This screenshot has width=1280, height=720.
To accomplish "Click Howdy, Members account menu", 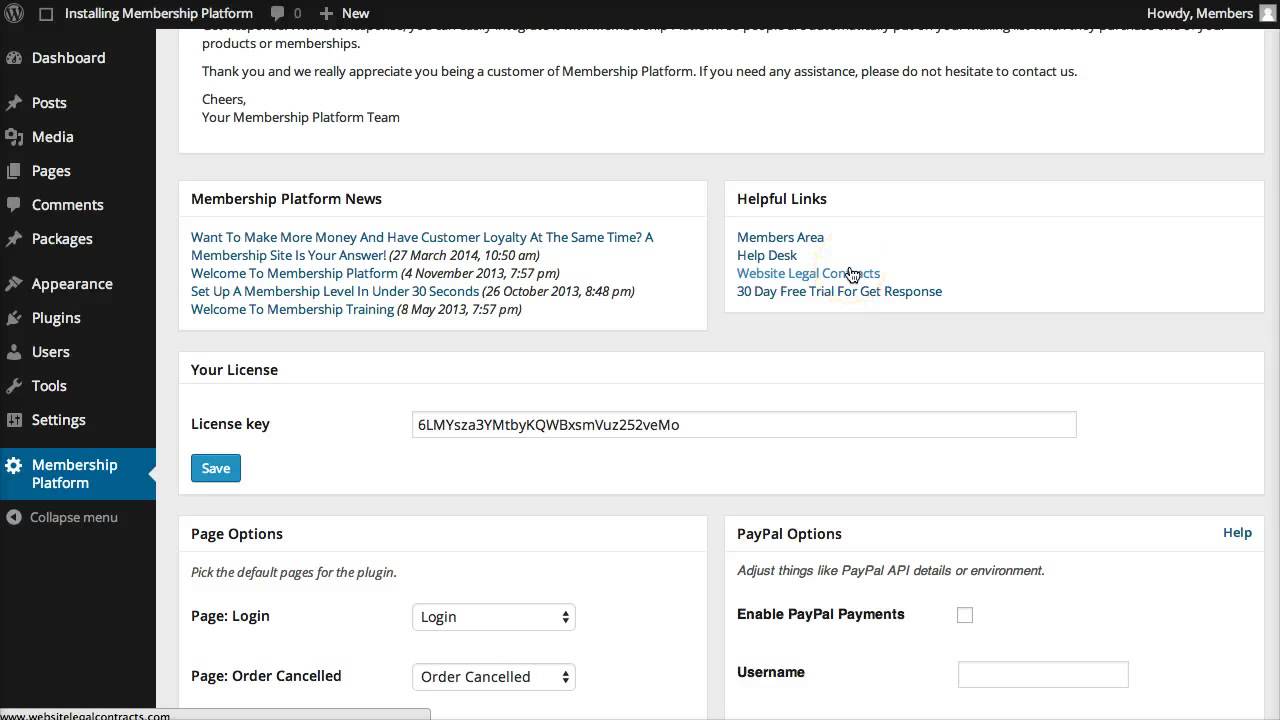I will click(x=1200, y=13).
